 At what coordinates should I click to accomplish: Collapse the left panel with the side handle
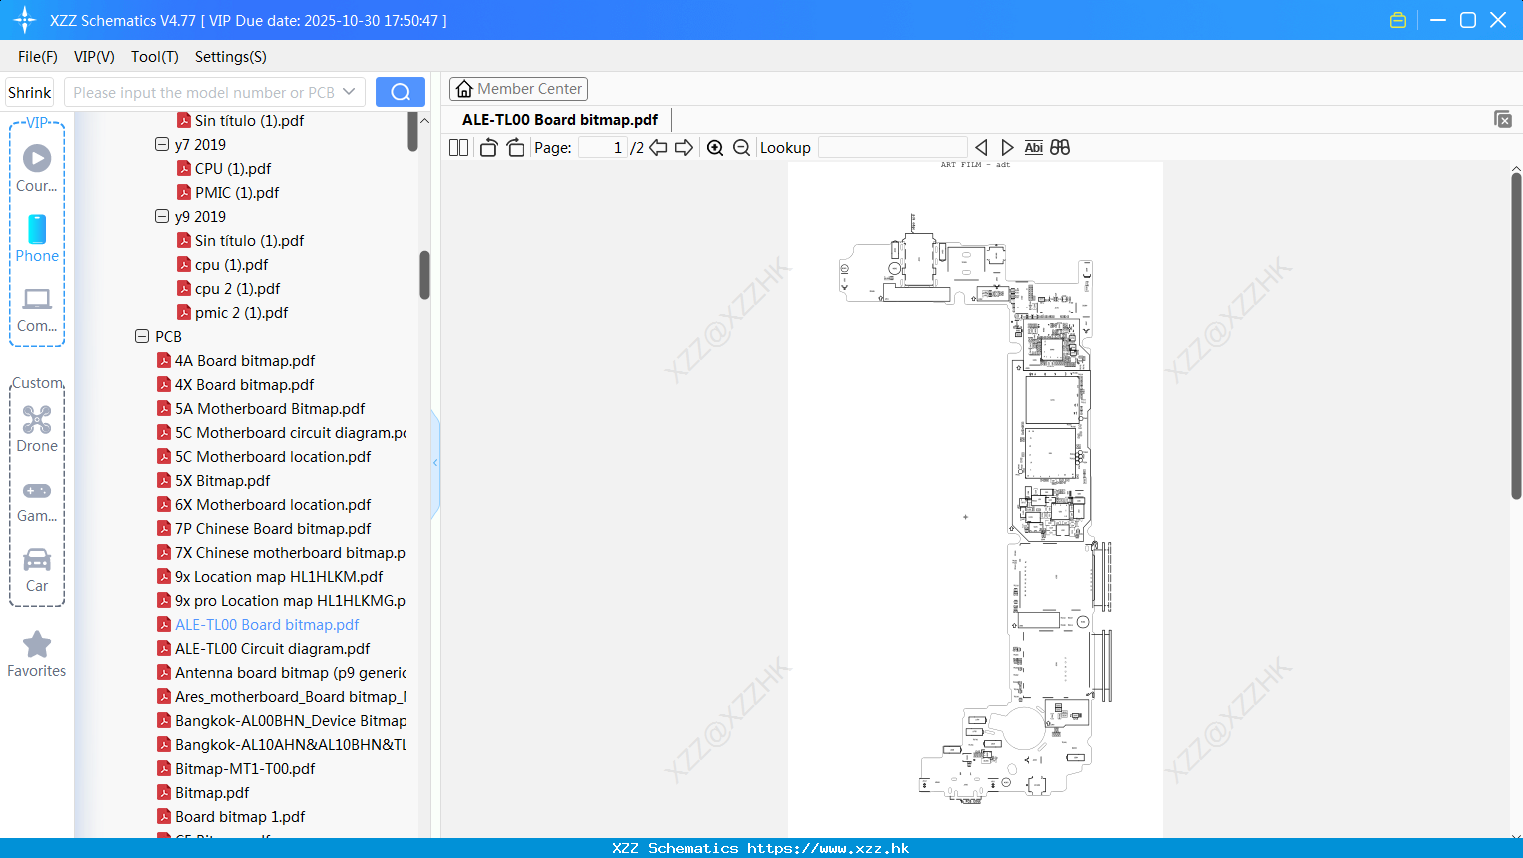click(x=435, y=462)
